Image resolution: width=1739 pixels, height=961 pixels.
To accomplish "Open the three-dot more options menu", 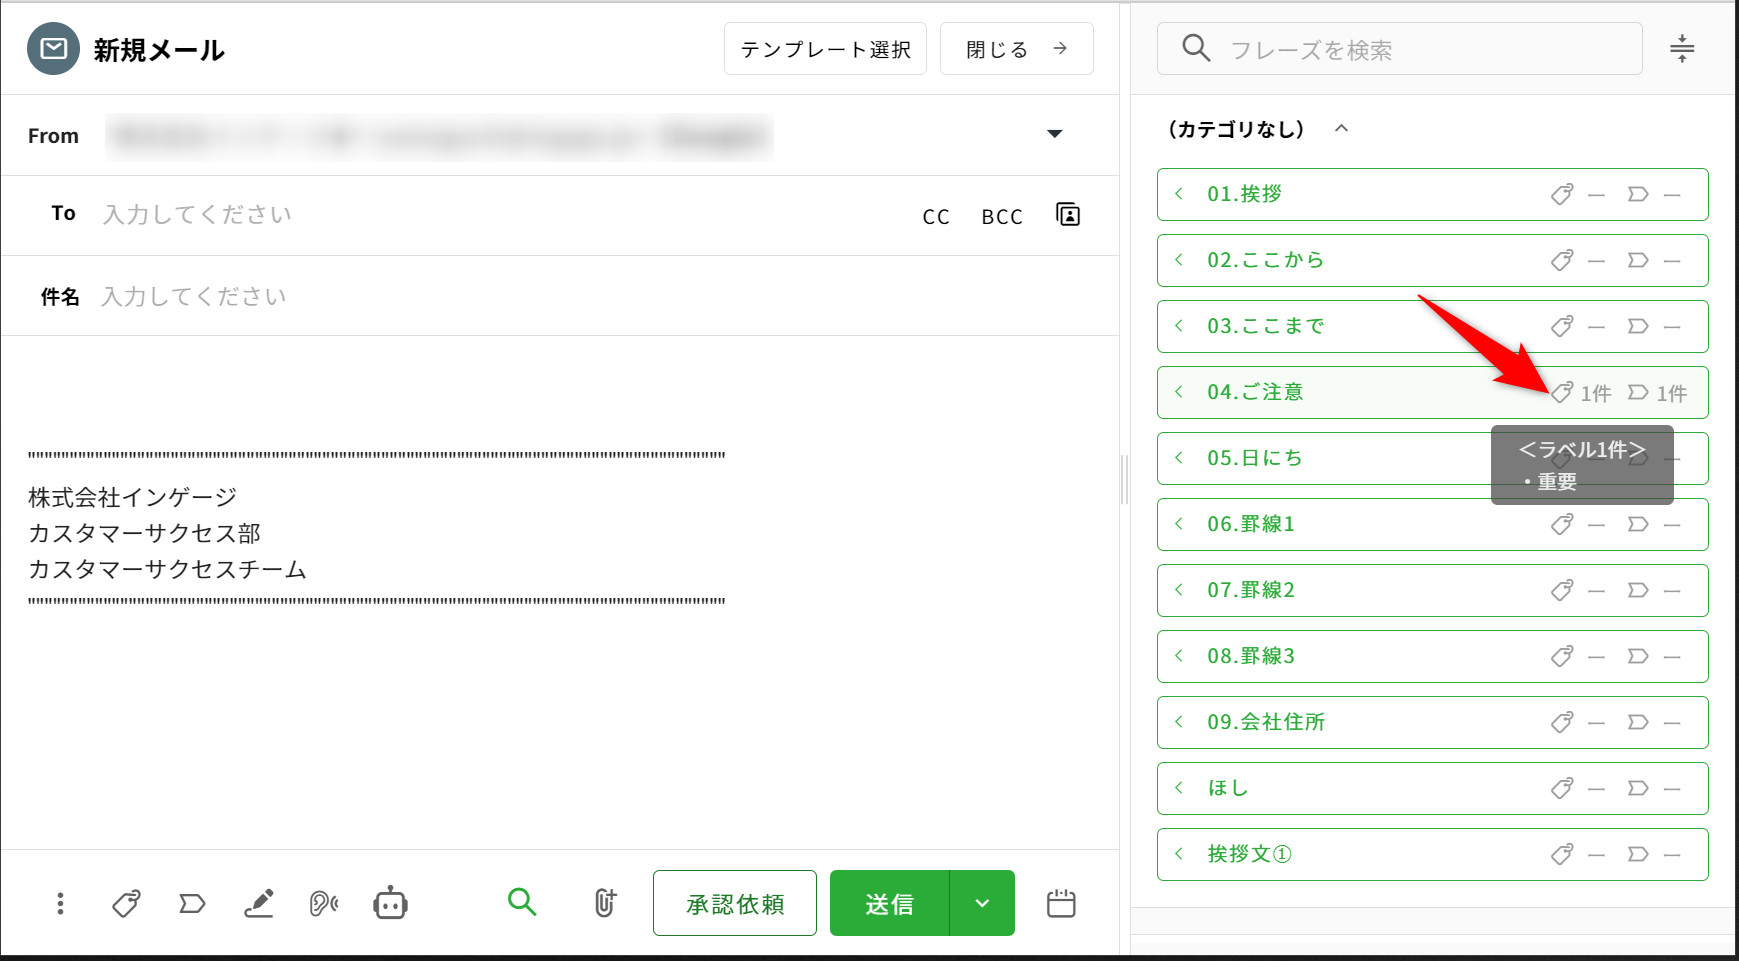I will (x=61, y=904).
